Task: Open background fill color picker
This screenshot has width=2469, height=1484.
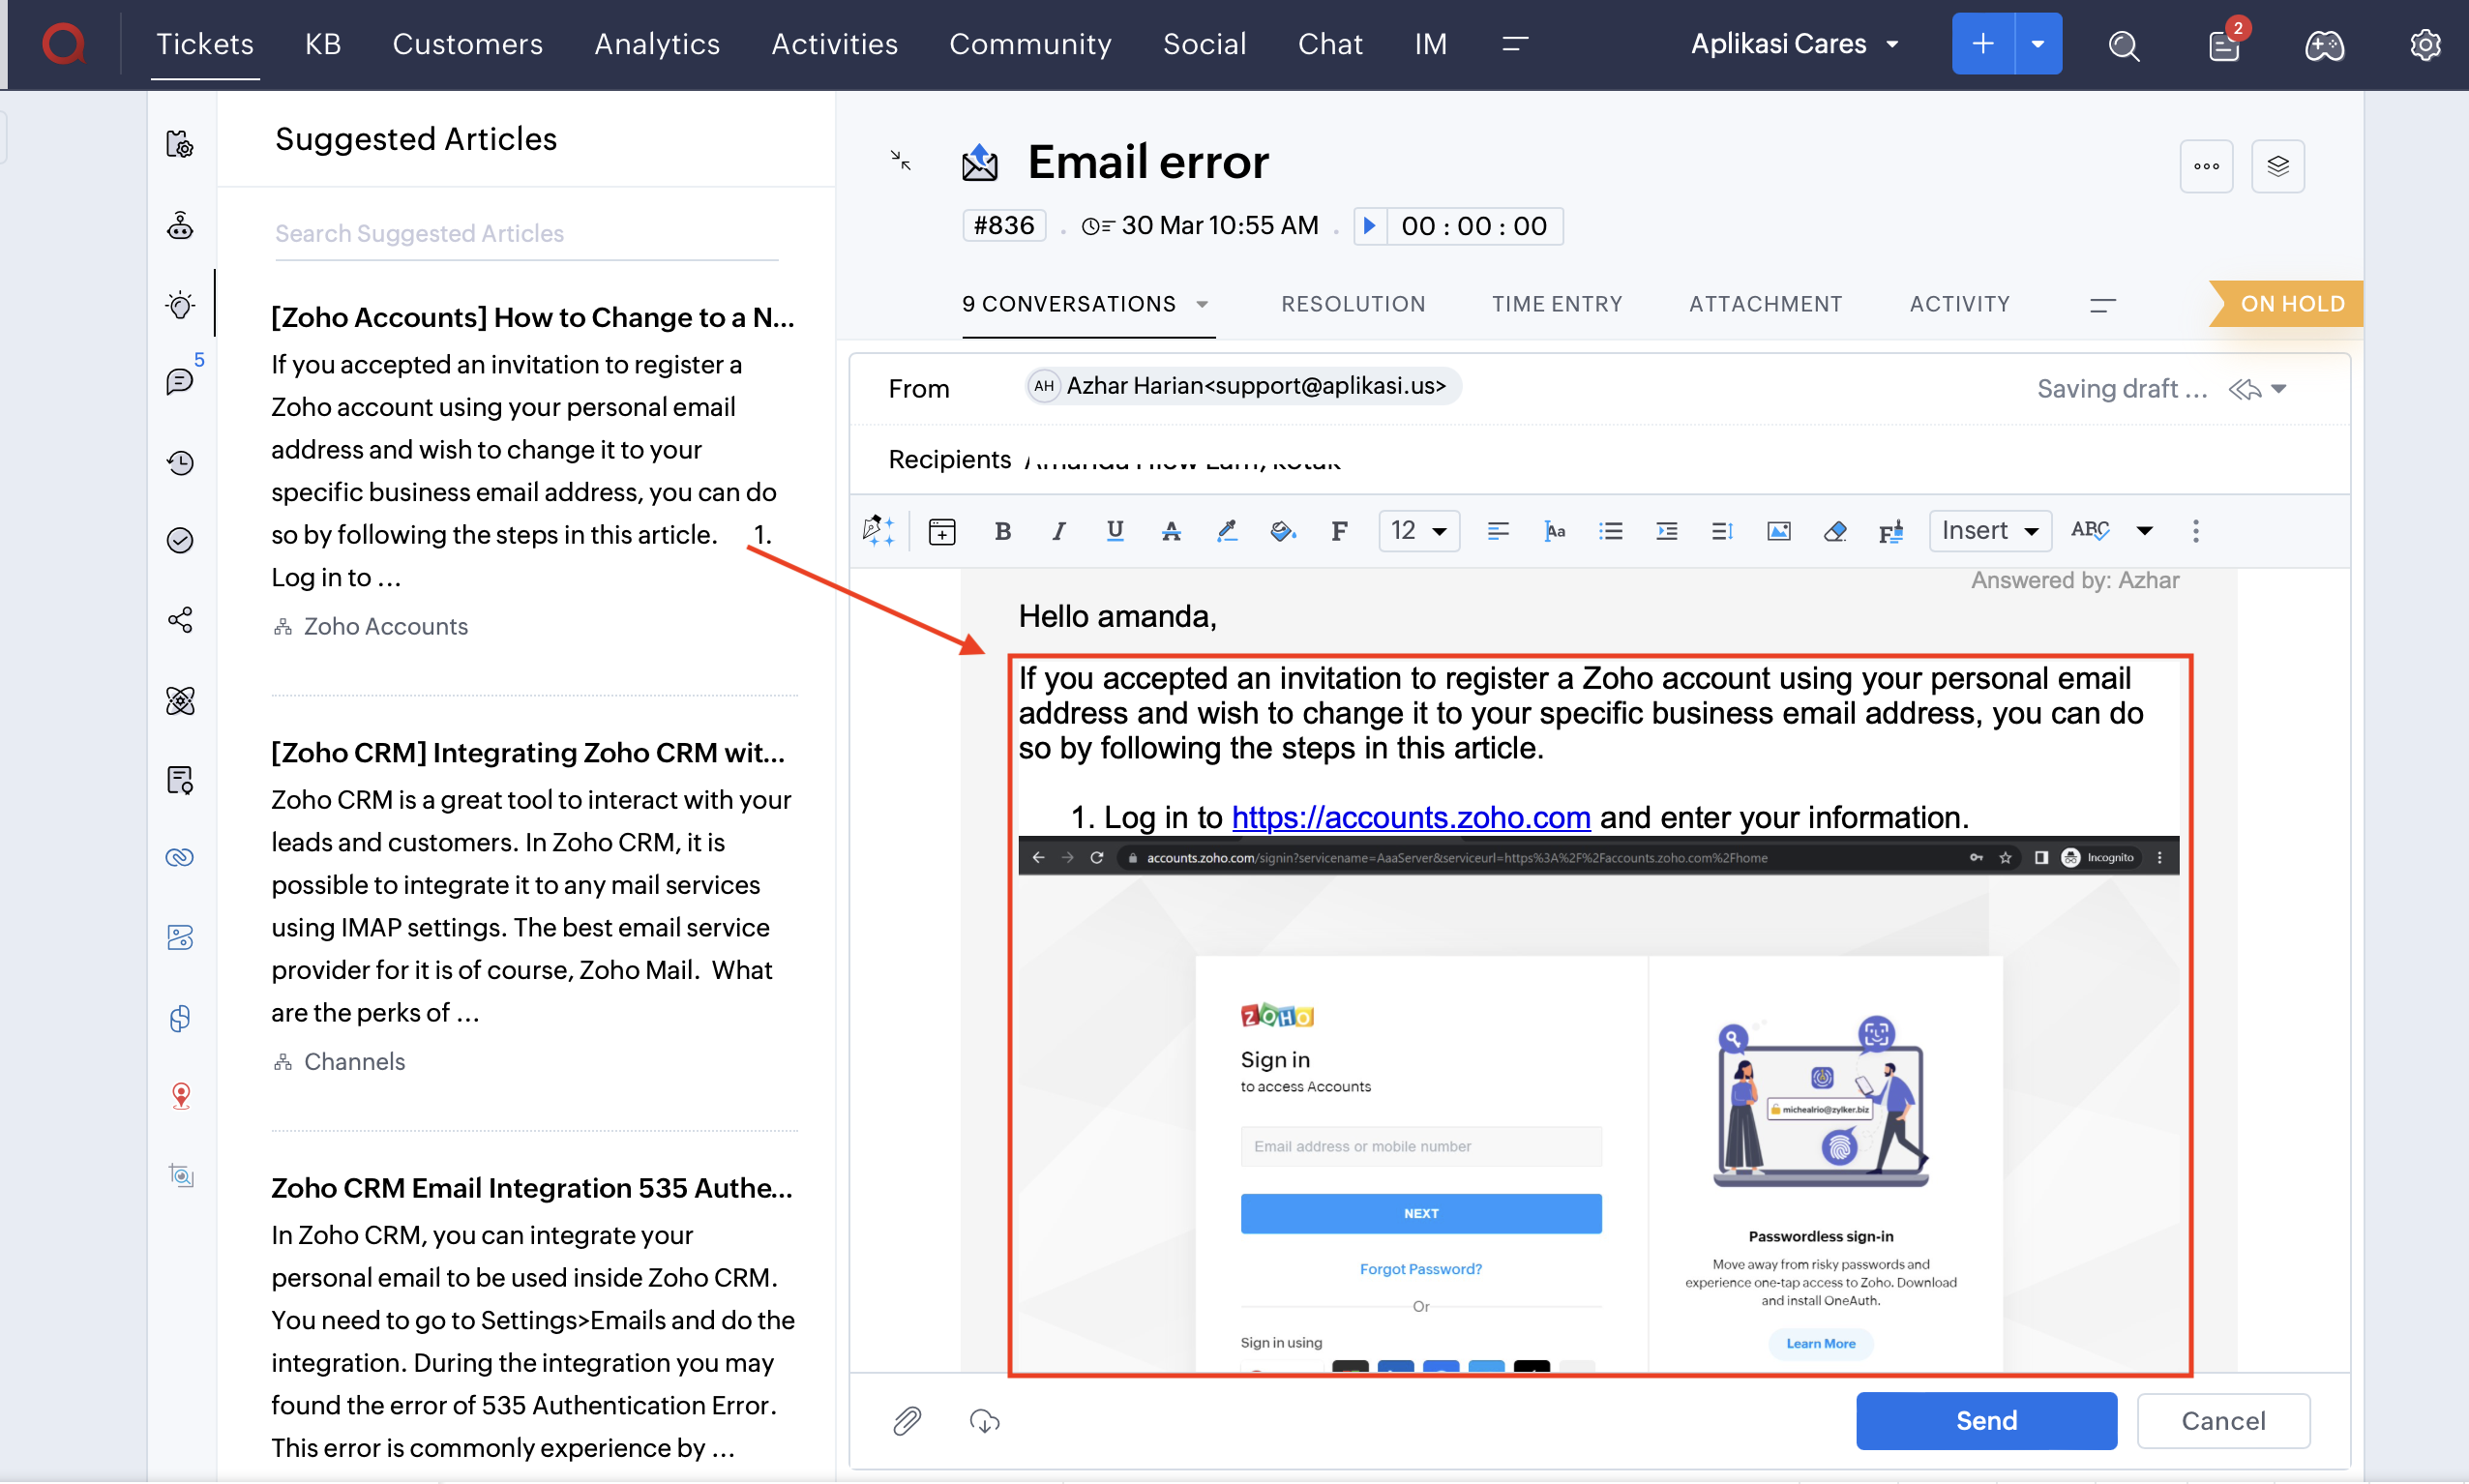Action: tap(1282, 531)
